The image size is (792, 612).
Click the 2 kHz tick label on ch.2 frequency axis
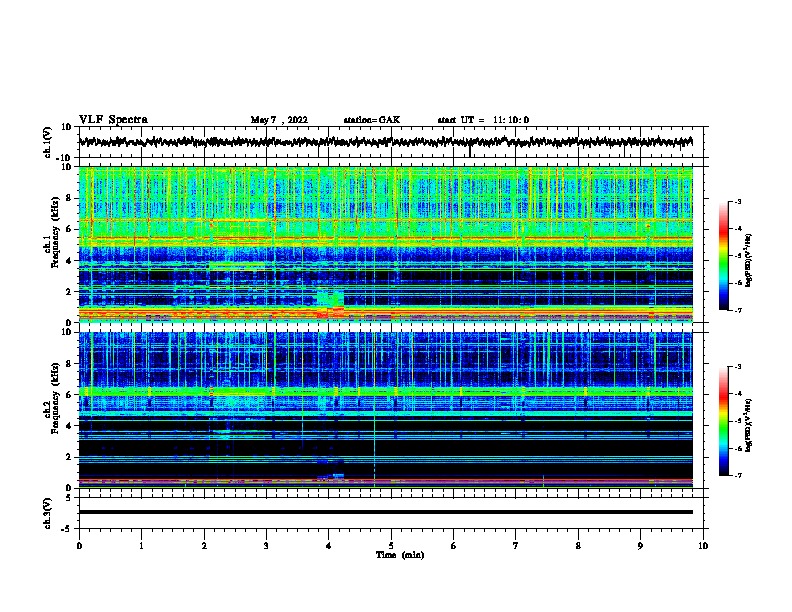click(69, 457)
